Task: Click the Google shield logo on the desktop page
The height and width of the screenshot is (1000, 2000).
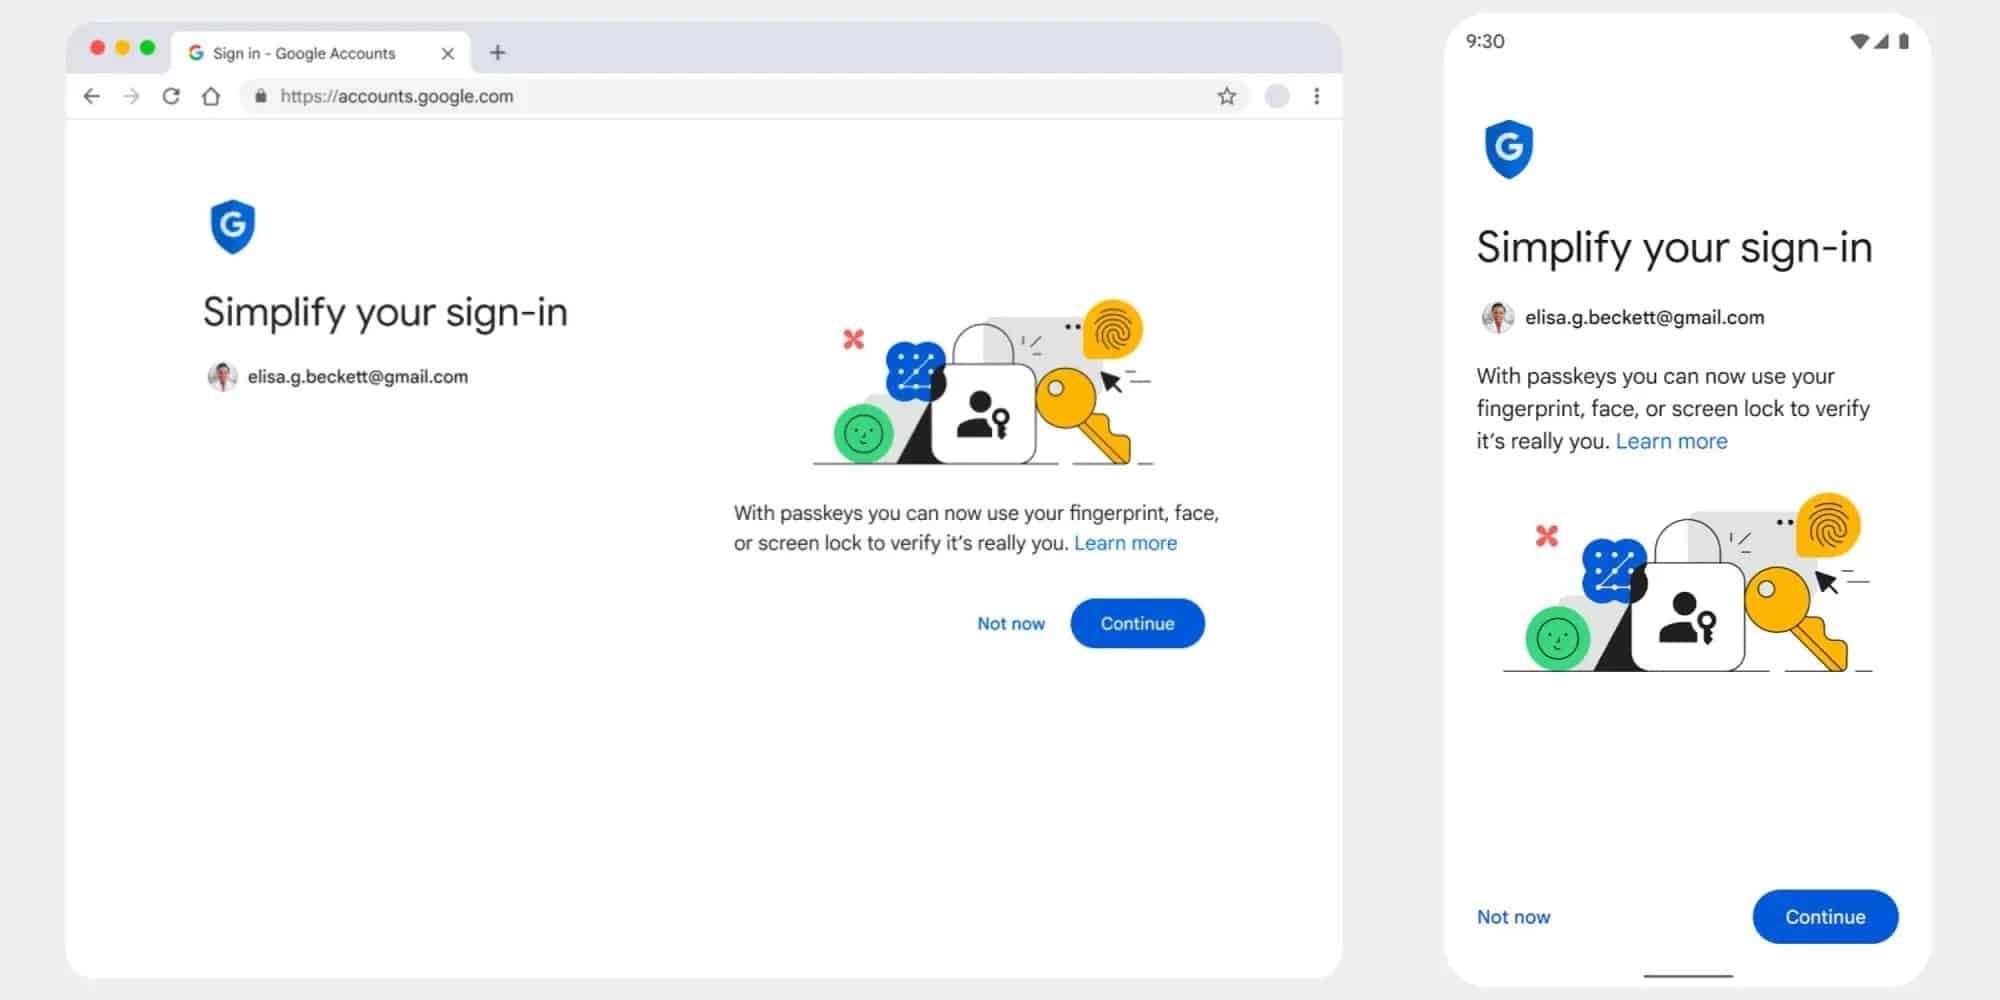Action: pyautogui.click(x=233, y=226)
